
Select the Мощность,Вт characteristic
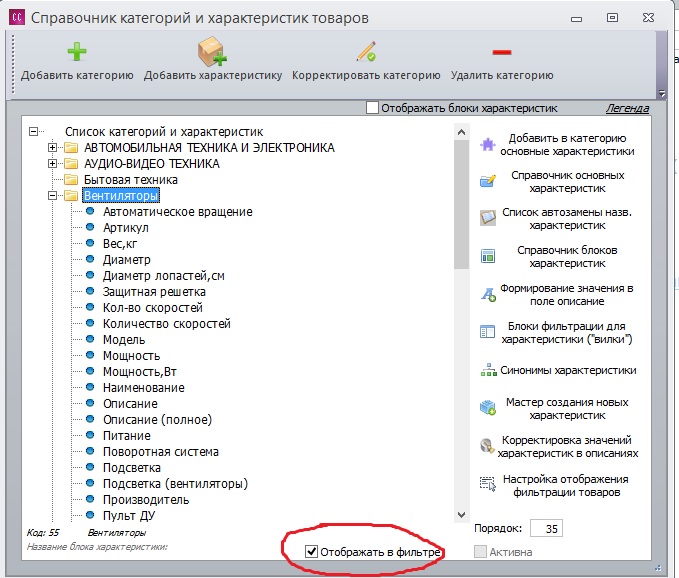140,371
